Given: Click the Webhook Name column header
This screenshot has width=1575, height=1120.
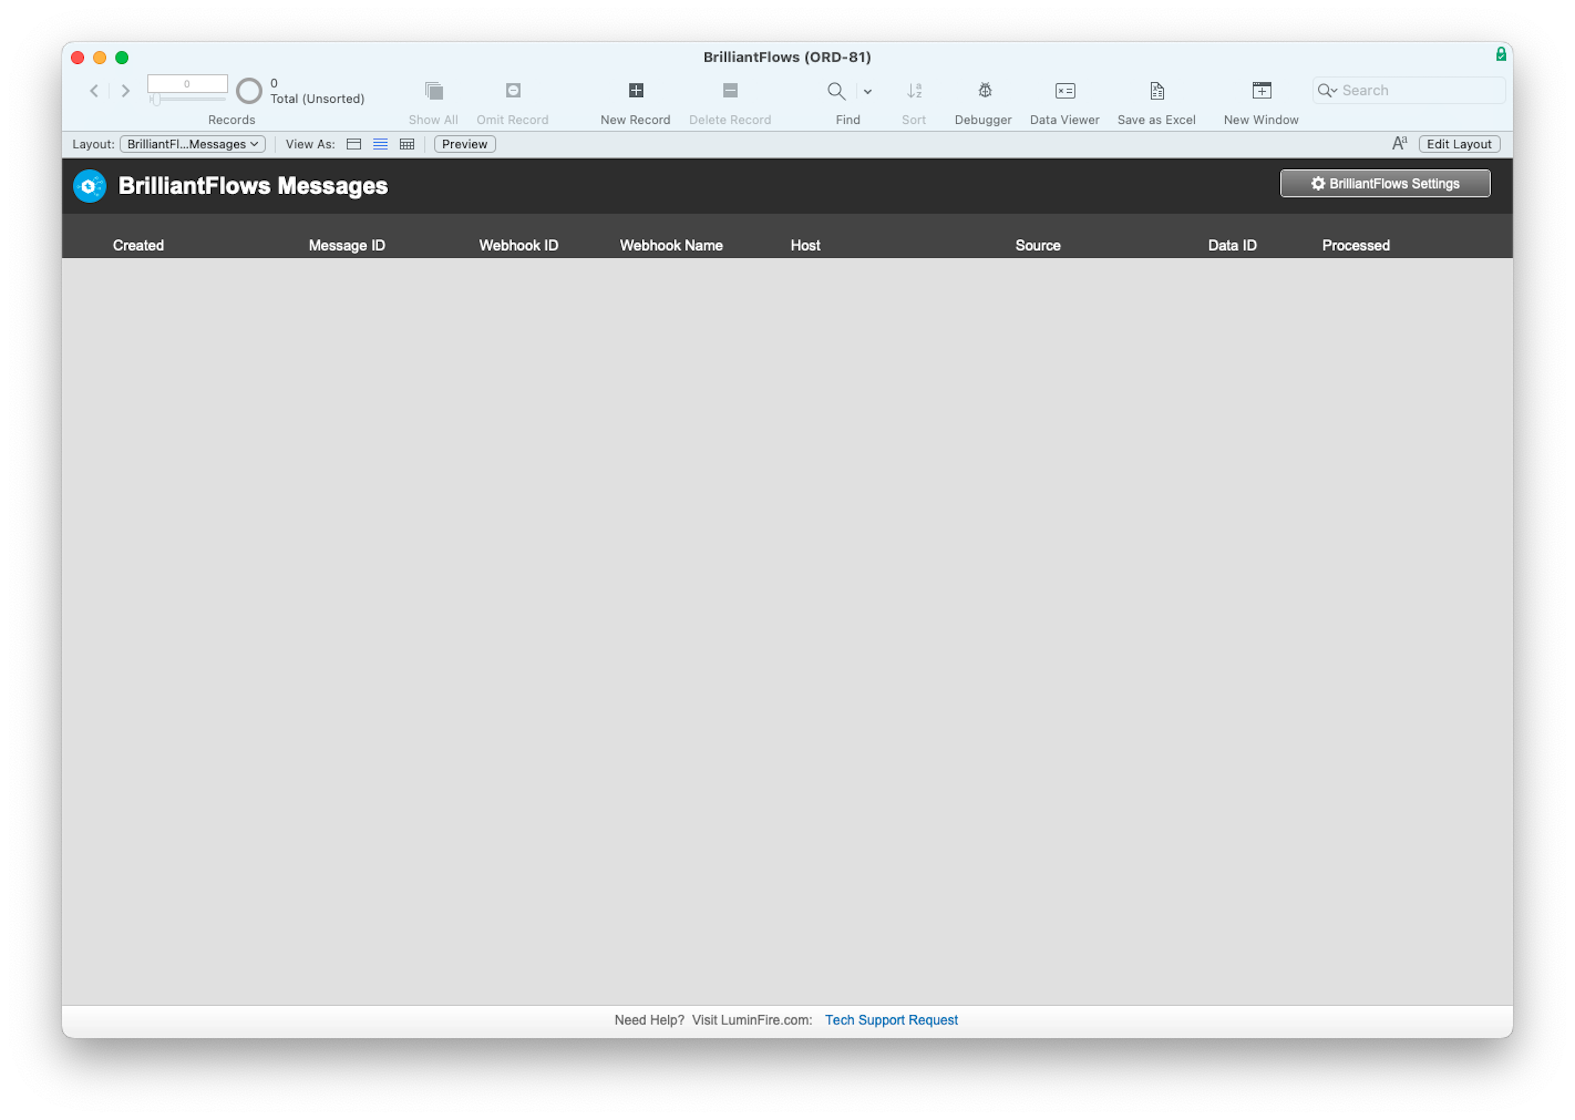Looking at the screenshot, I should pos(671,245).
